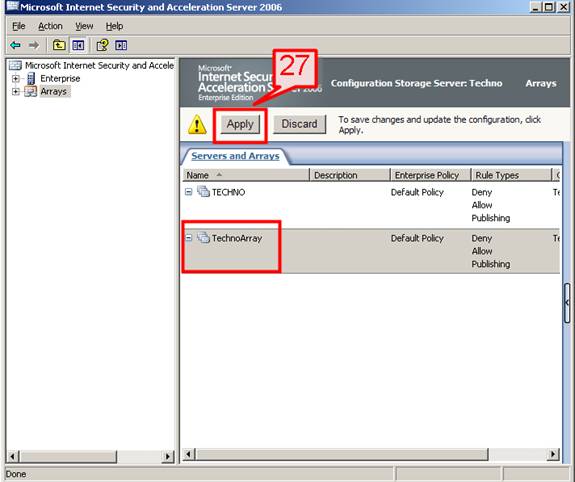The image size is (575, 482).
Task: Sort by Enterprise Policy column header
Action: point(431,175)
